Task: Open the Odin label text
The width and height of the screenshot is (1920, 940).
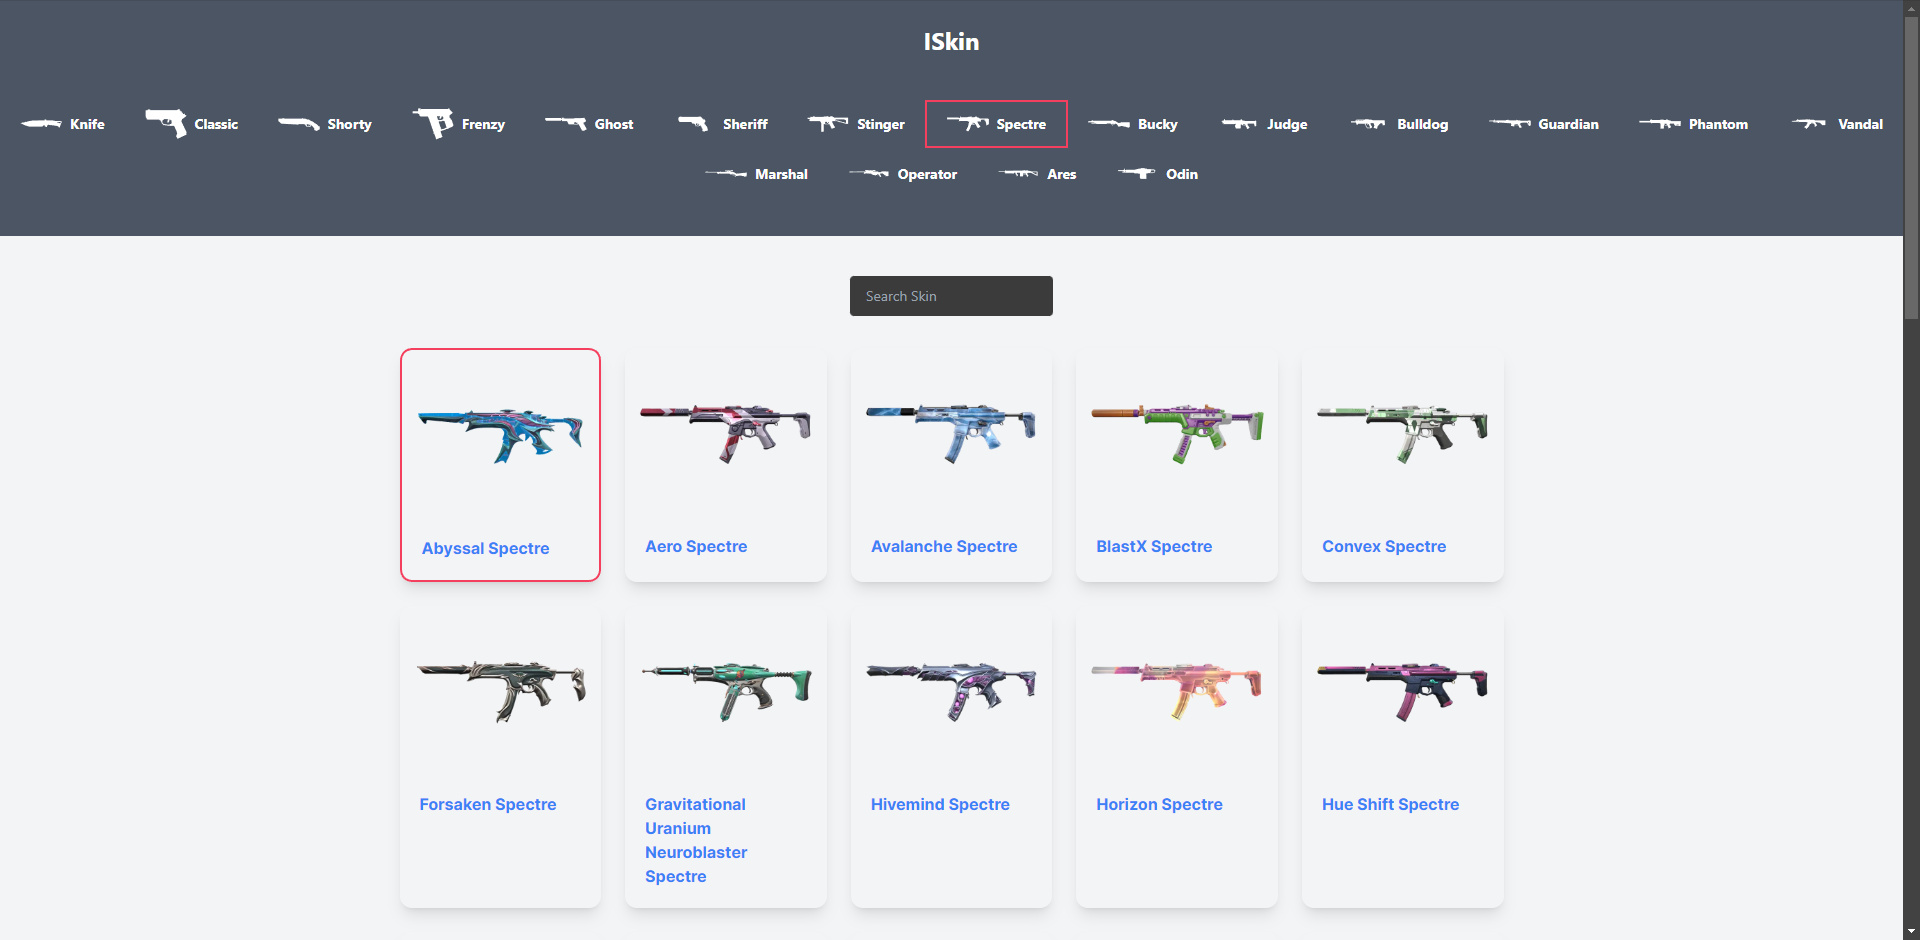Action: pyautogui.click(x=1181, y=174)
